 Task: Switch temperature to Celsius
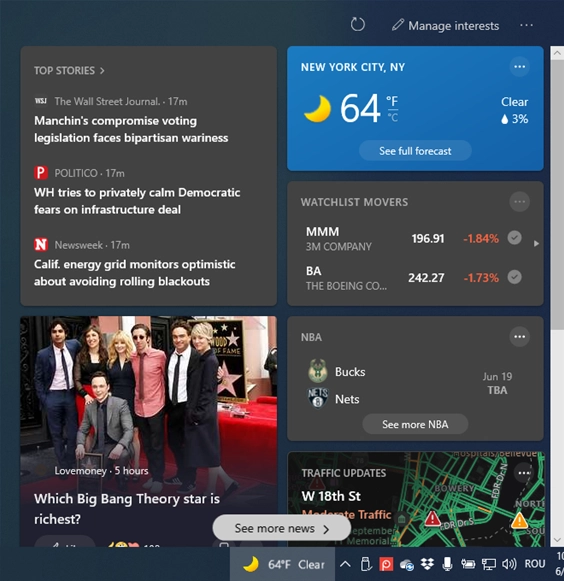pyautogui.click(x=392, y=117)
